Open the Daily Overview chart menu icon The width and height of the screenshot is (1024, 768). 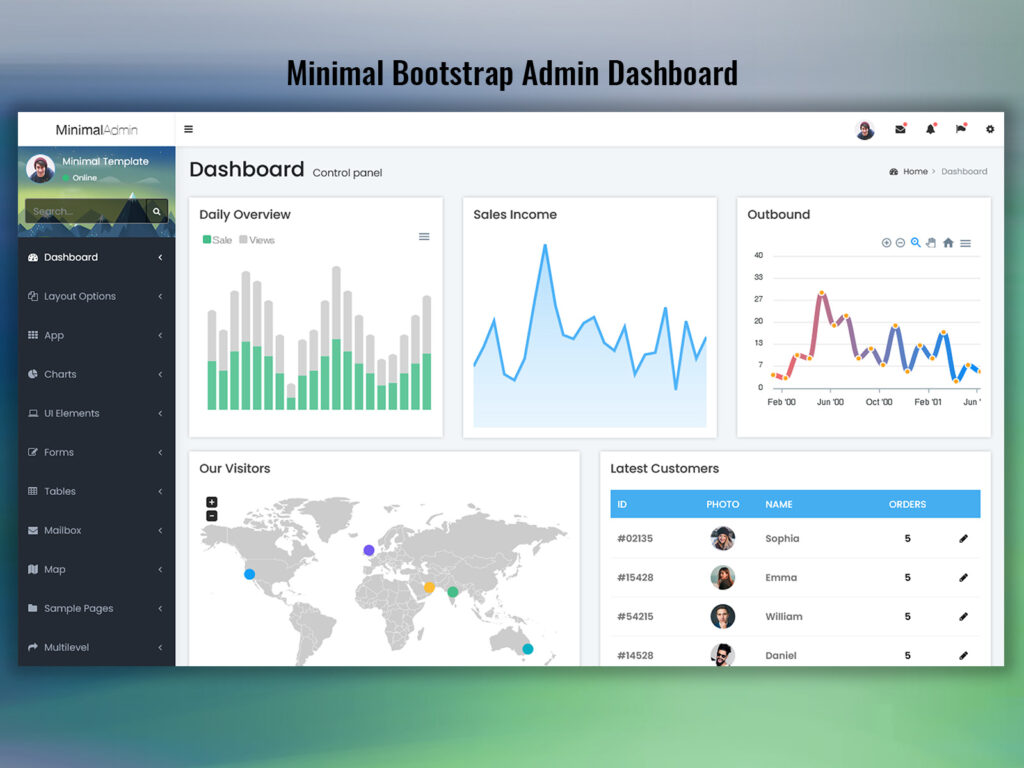424,236
